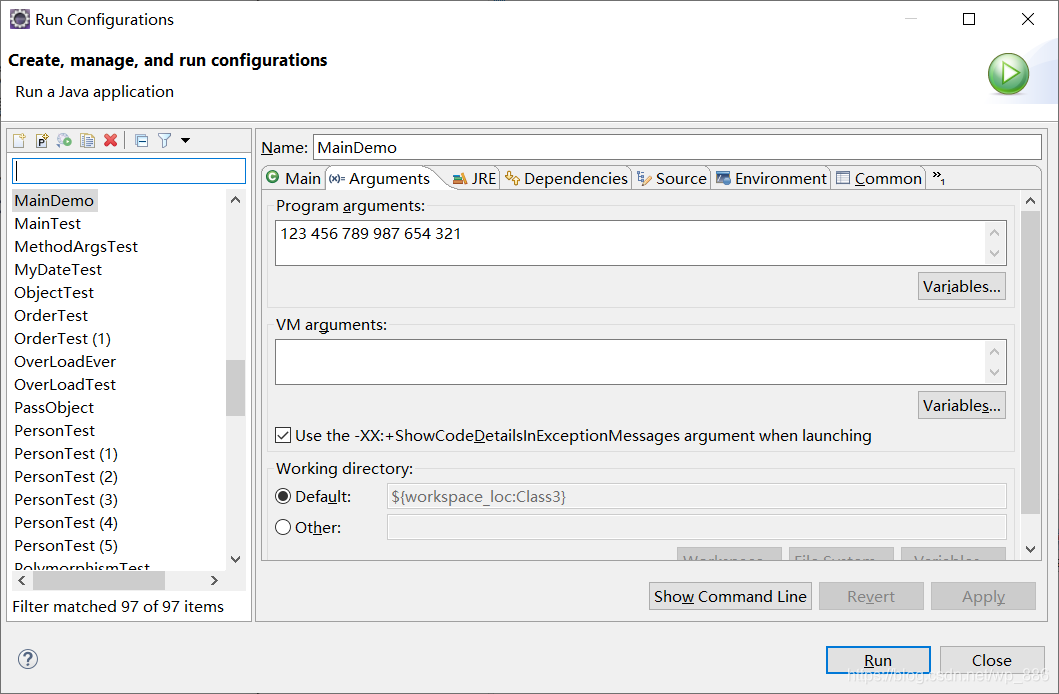Select the OrderTest (1) configuration
Image resolution: width=1059 pixels, height=694 pixels.
point(62,338)
